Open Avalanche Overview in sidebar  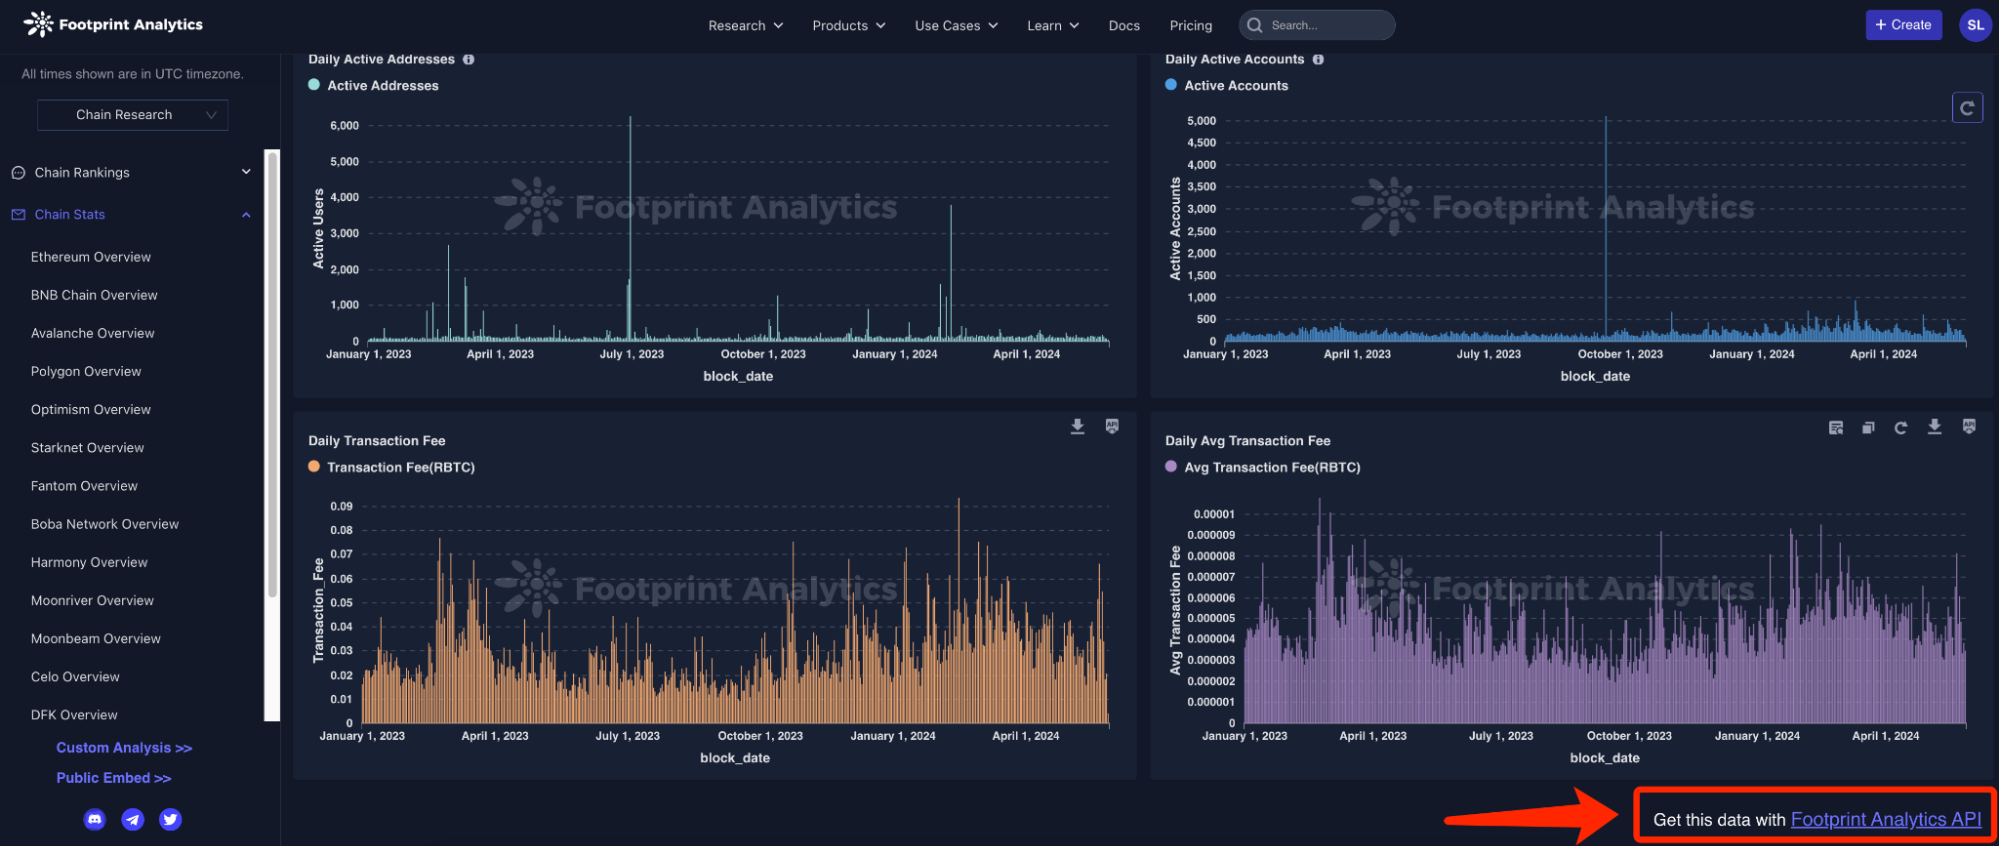[x=93, y=333]
